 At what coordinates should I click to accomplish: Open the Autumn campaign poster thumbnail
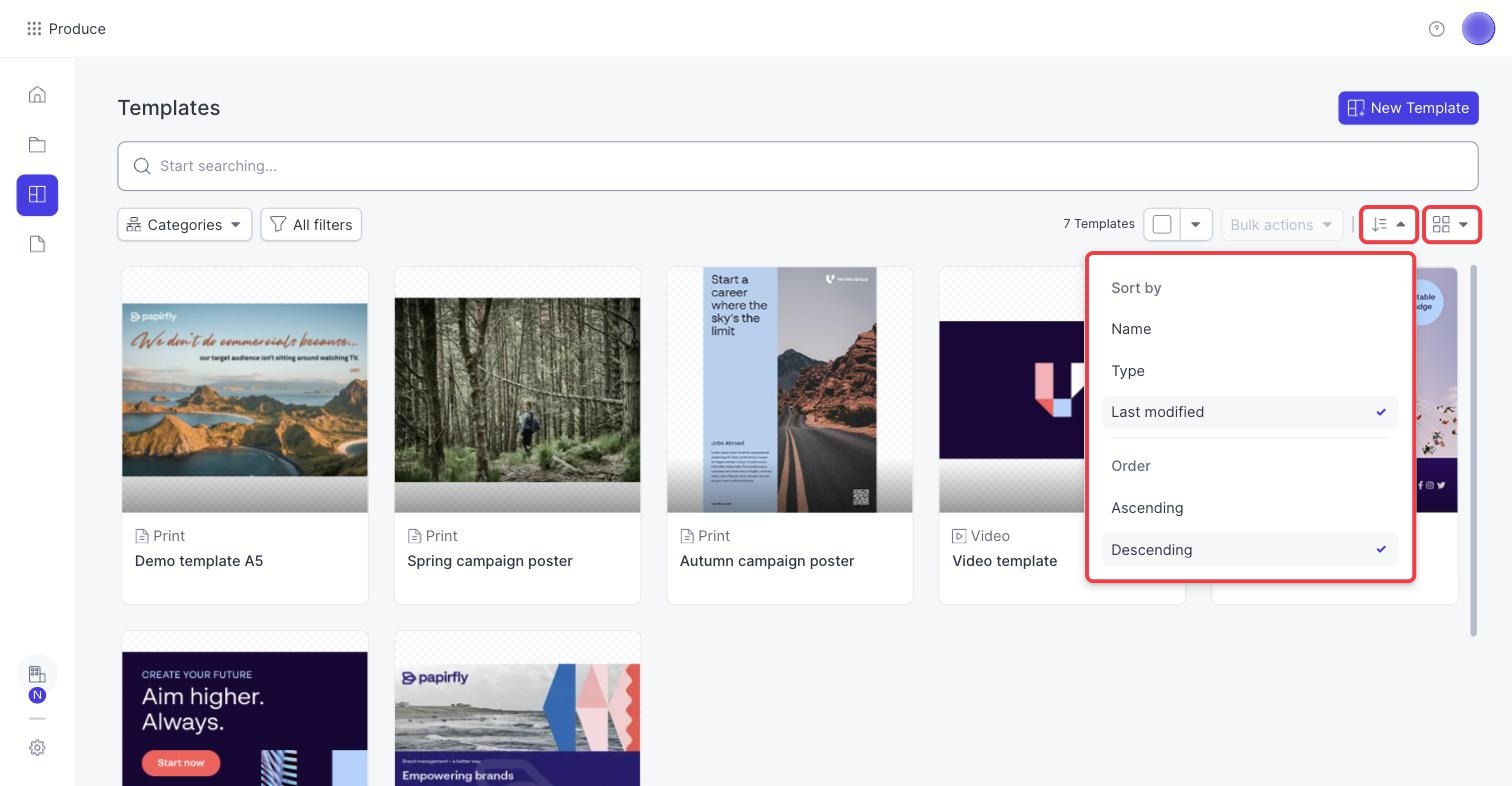(790, 390)
